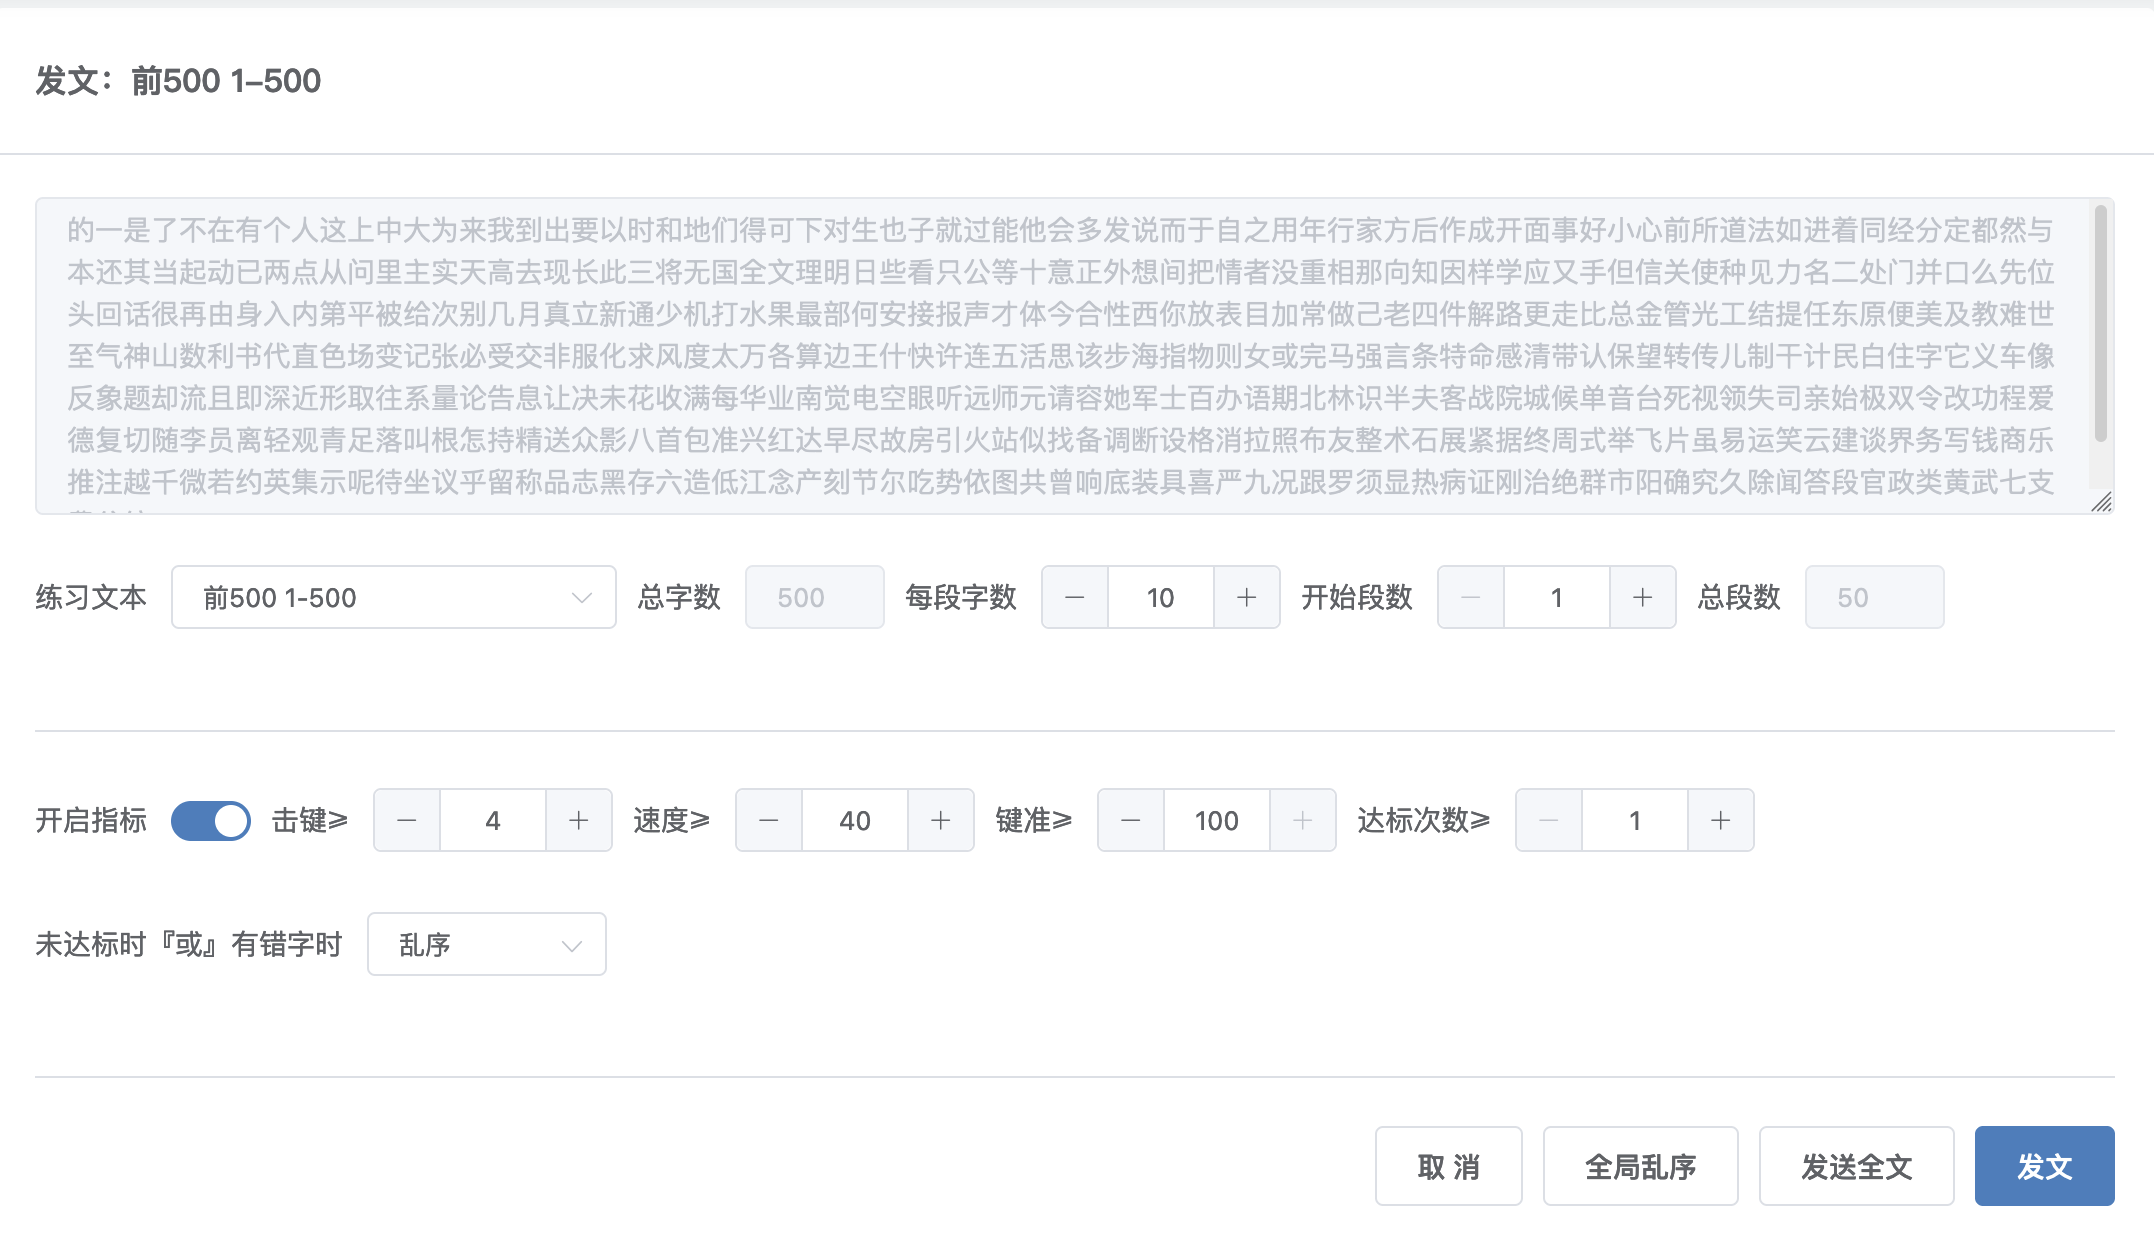
Task: Click the 发文 primary button
Action: [x=2043, y=1166]
